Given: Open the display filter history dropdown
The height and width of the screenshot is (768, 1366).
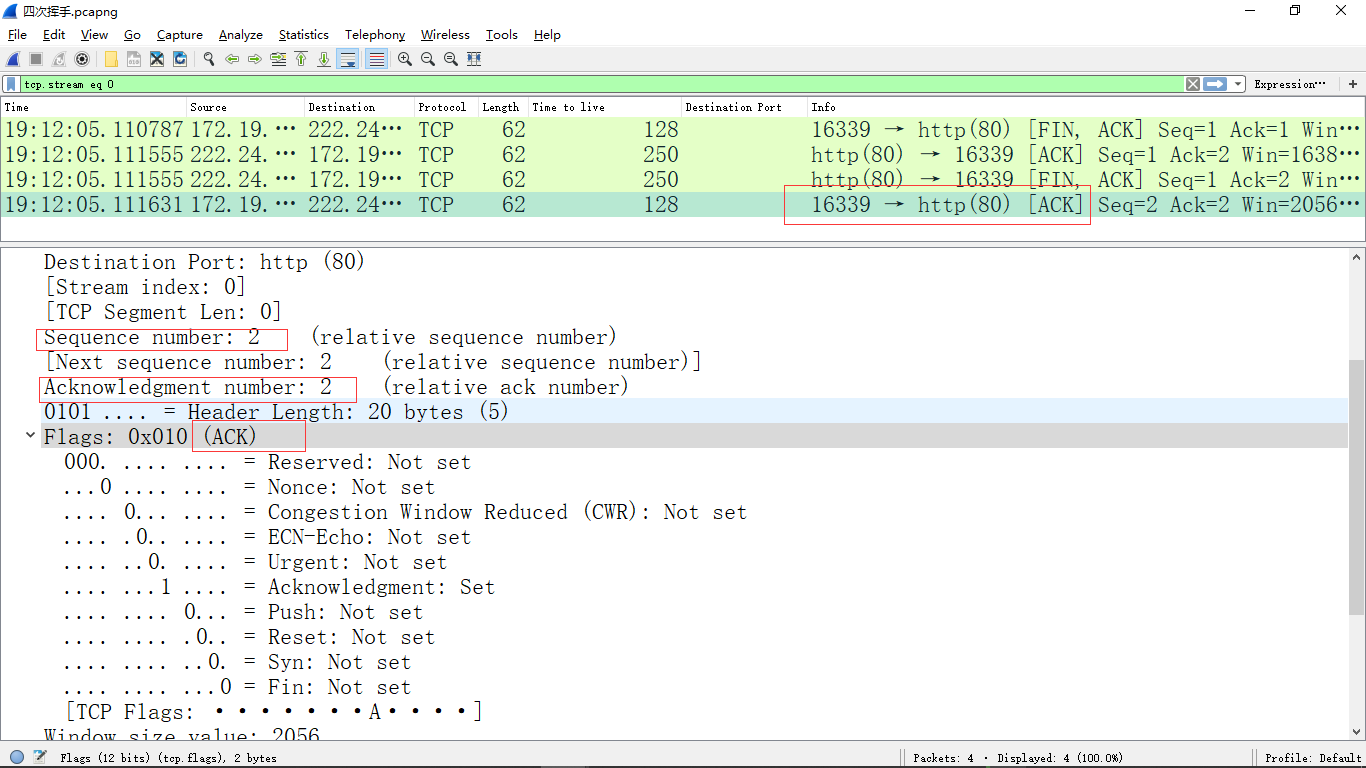Looking at the screenshot, I should pyautogui.click(x=1238, y=84).
